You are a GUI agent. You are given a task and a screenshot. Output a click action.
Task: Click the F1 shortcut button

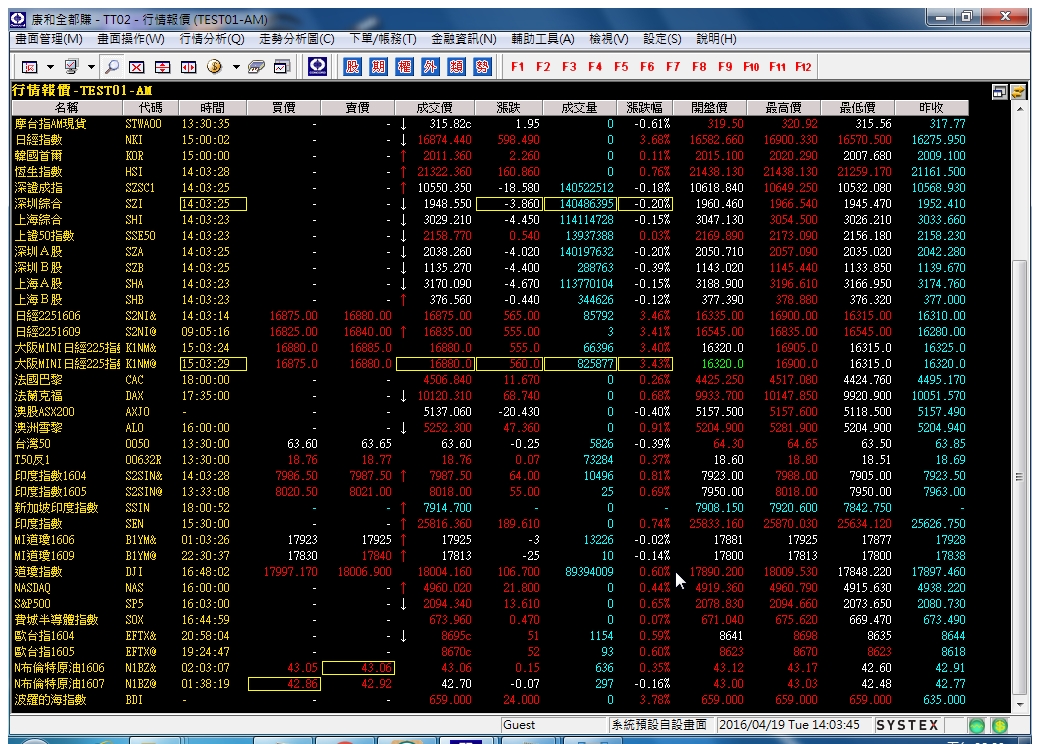[517, 67]
